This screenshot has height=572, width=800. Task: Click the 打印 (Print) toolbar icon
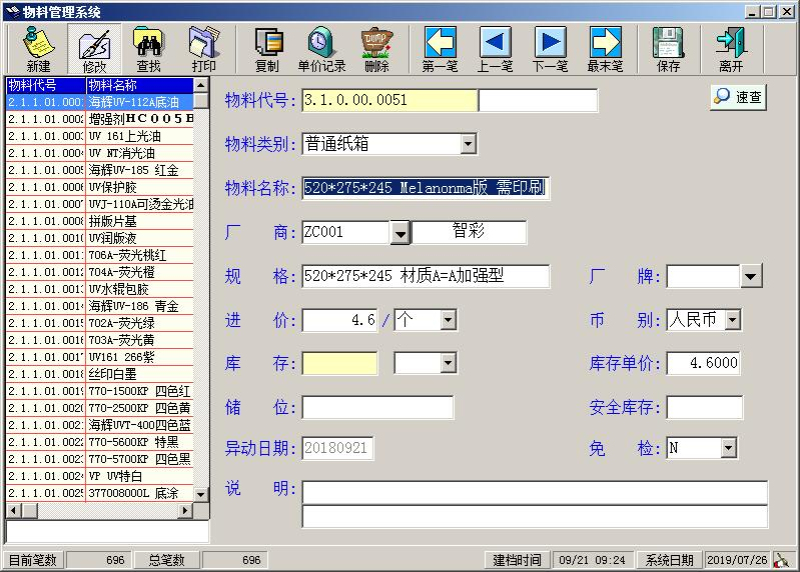204,48
